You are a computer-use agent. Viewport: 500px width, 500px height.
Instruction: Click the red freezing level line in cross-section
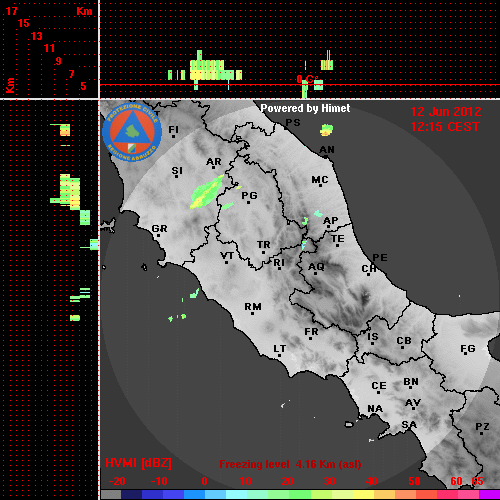[300, 85]
